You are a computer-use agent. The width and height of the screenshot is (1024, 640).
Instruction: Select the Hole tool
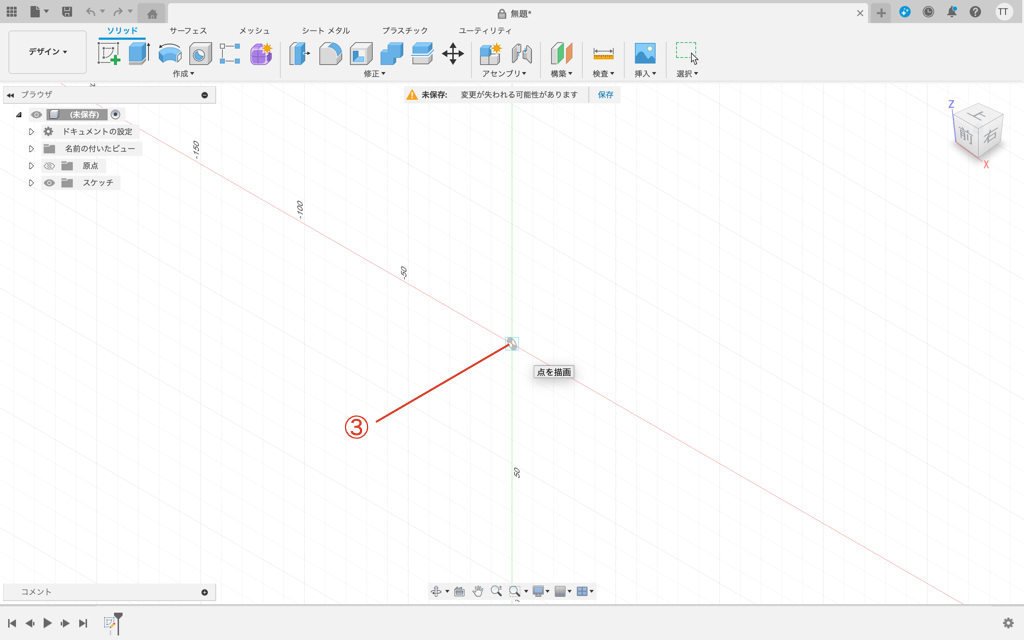(x=200, y=54)
